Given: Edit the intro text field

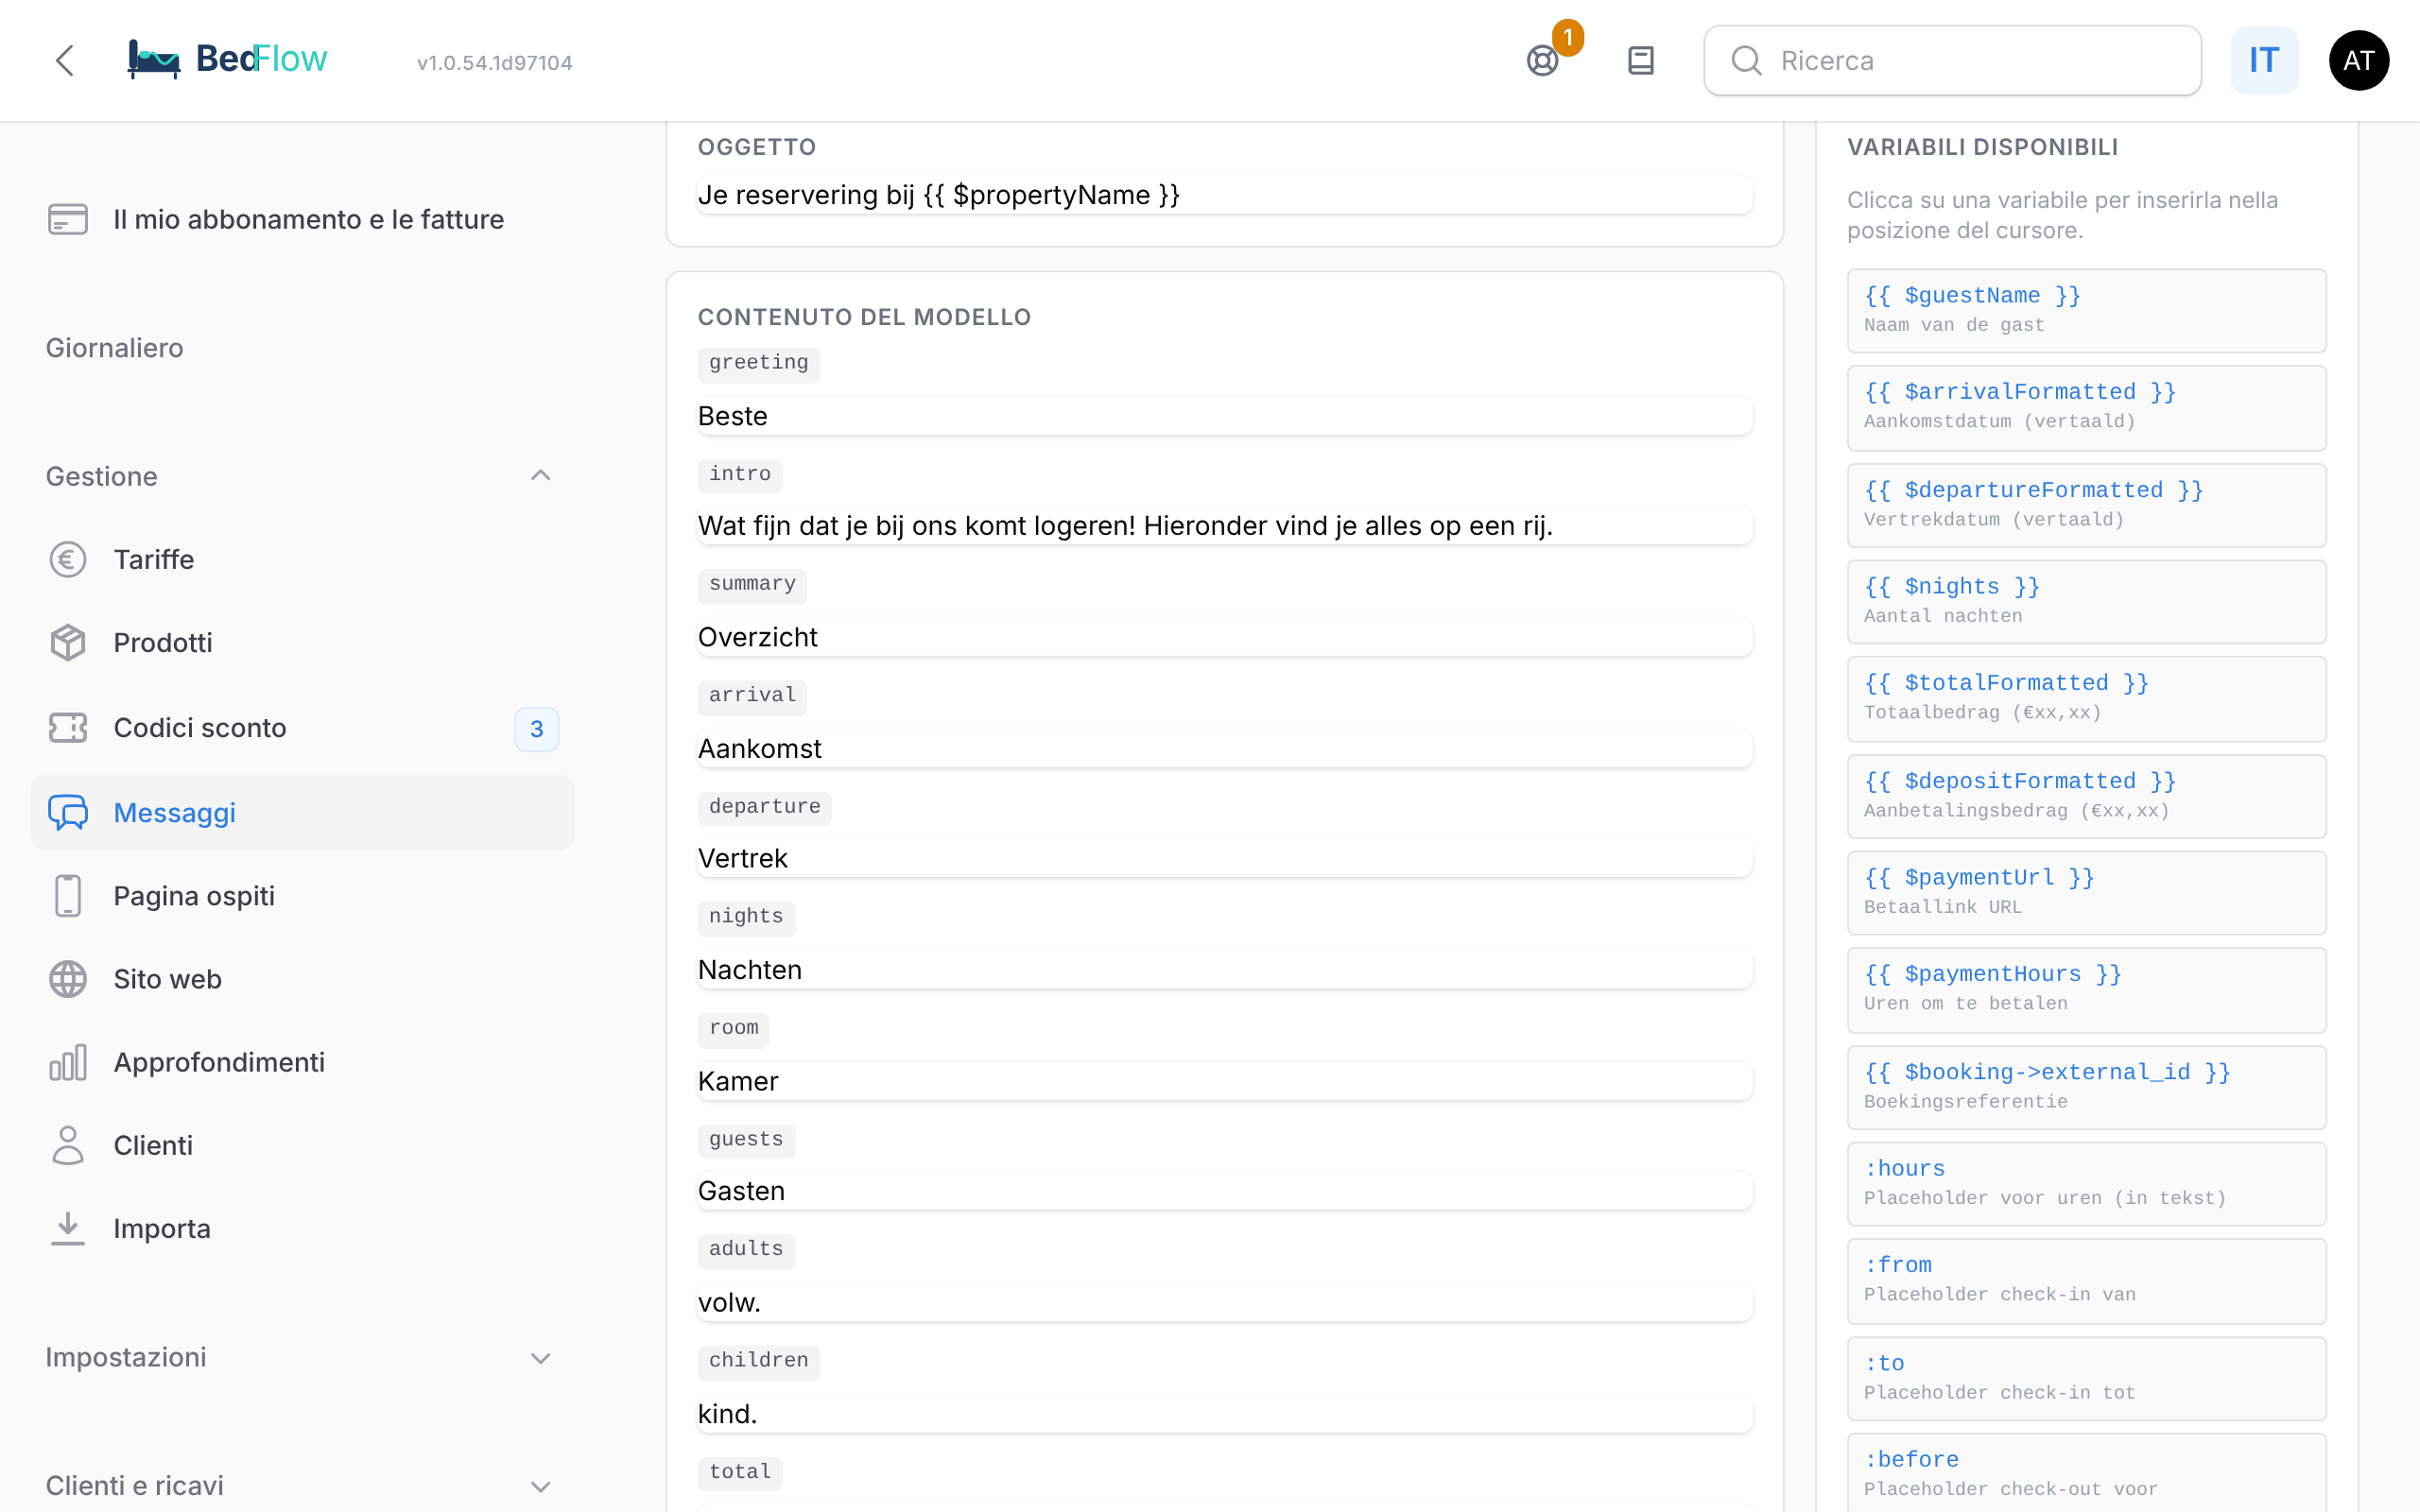Looking at the screenshot, I should (1224, 526).
